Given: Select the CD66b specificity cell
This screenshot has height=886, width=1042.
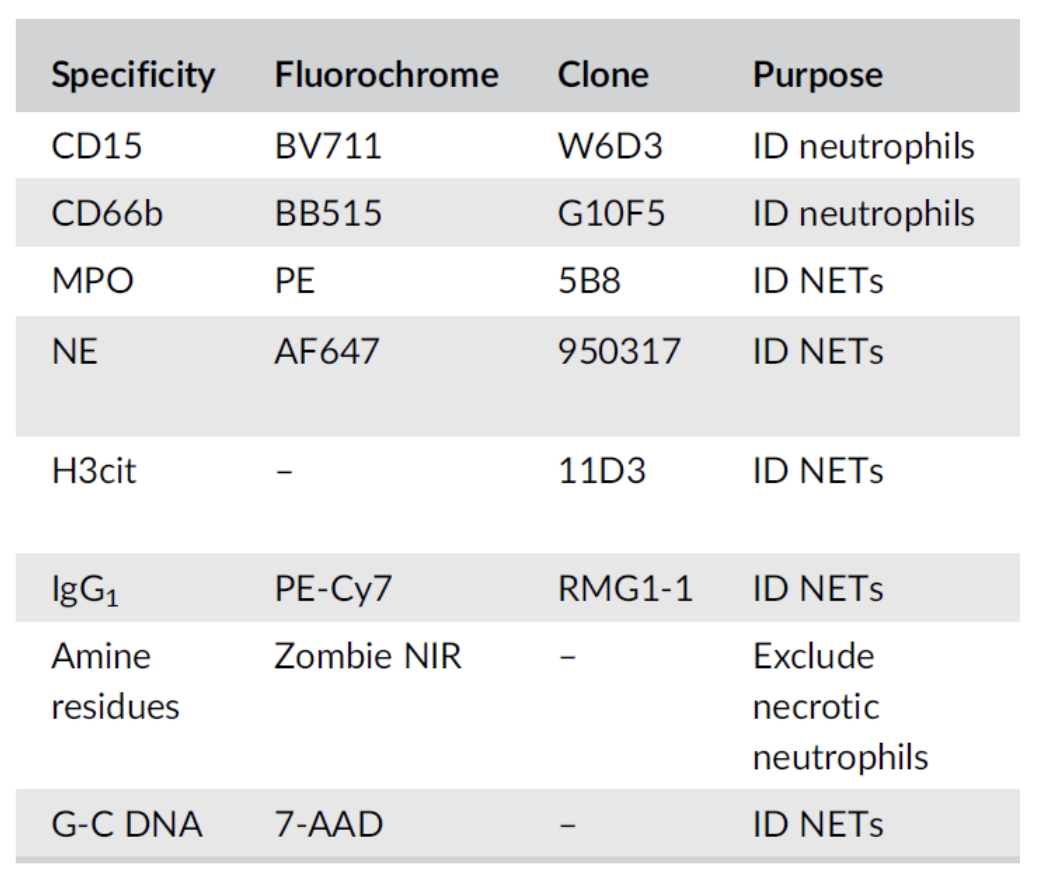Looking at the screenshot, I should (106, 213).
